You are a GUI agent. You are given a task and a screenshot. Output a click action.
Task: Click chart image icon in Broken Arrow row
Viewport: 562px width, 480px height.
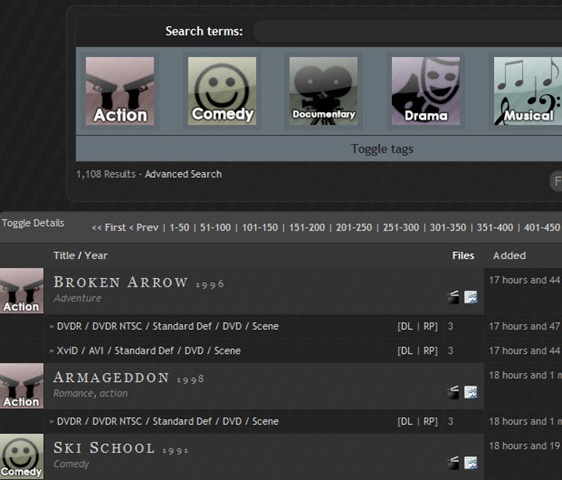471,297
